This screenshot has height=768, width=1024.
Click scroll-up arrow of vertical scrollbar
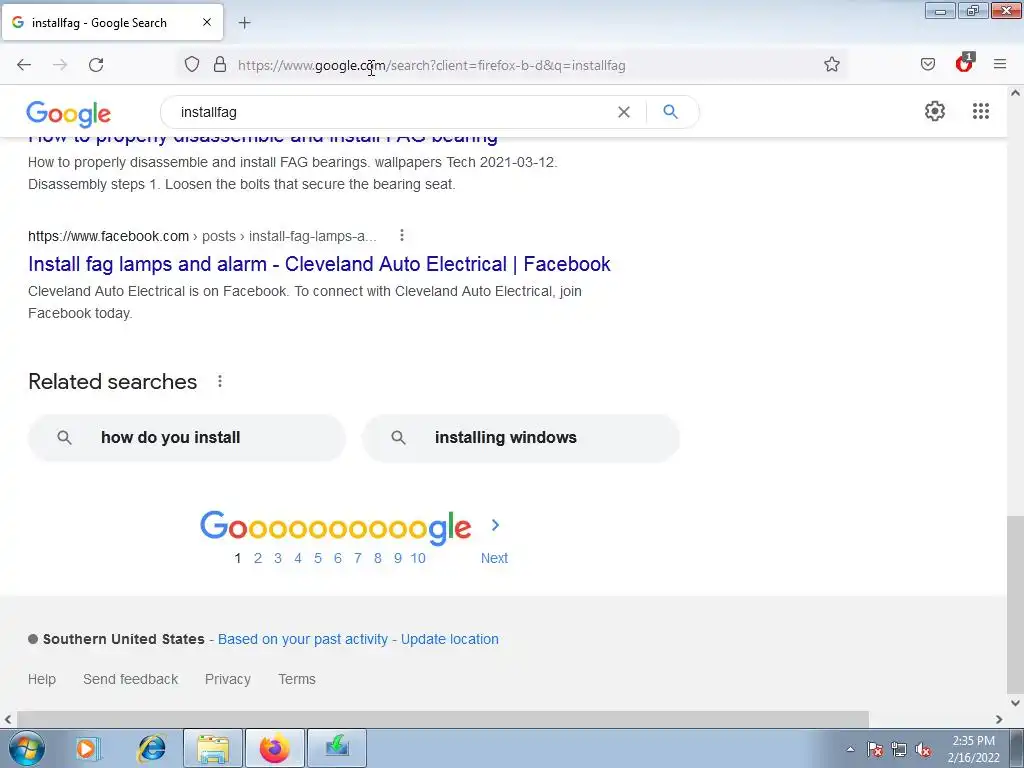tap(1015, 93)
